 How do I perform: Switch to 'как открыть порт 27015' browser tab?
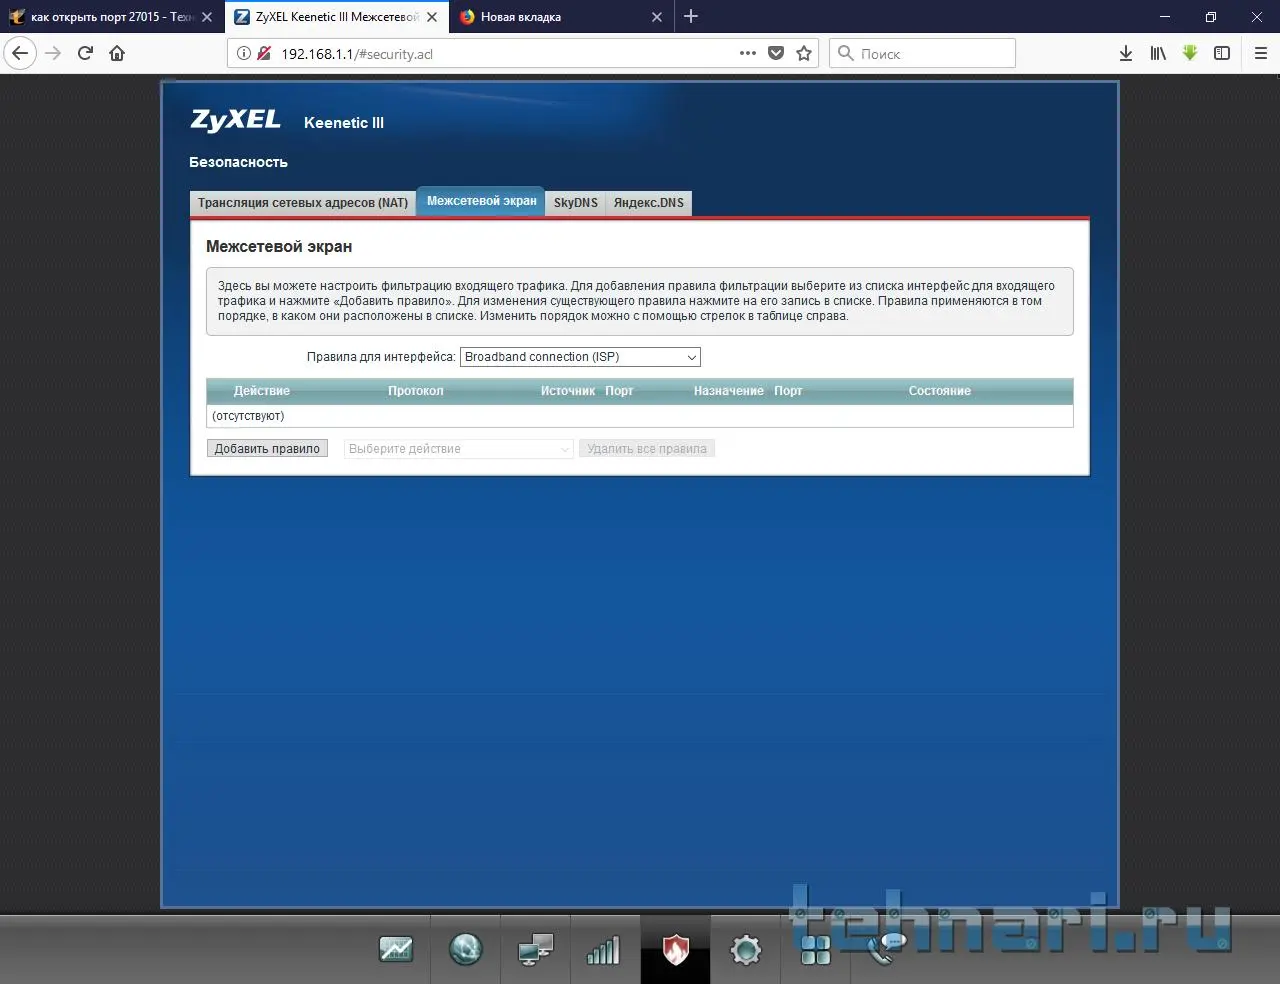[x=110, y=17]
